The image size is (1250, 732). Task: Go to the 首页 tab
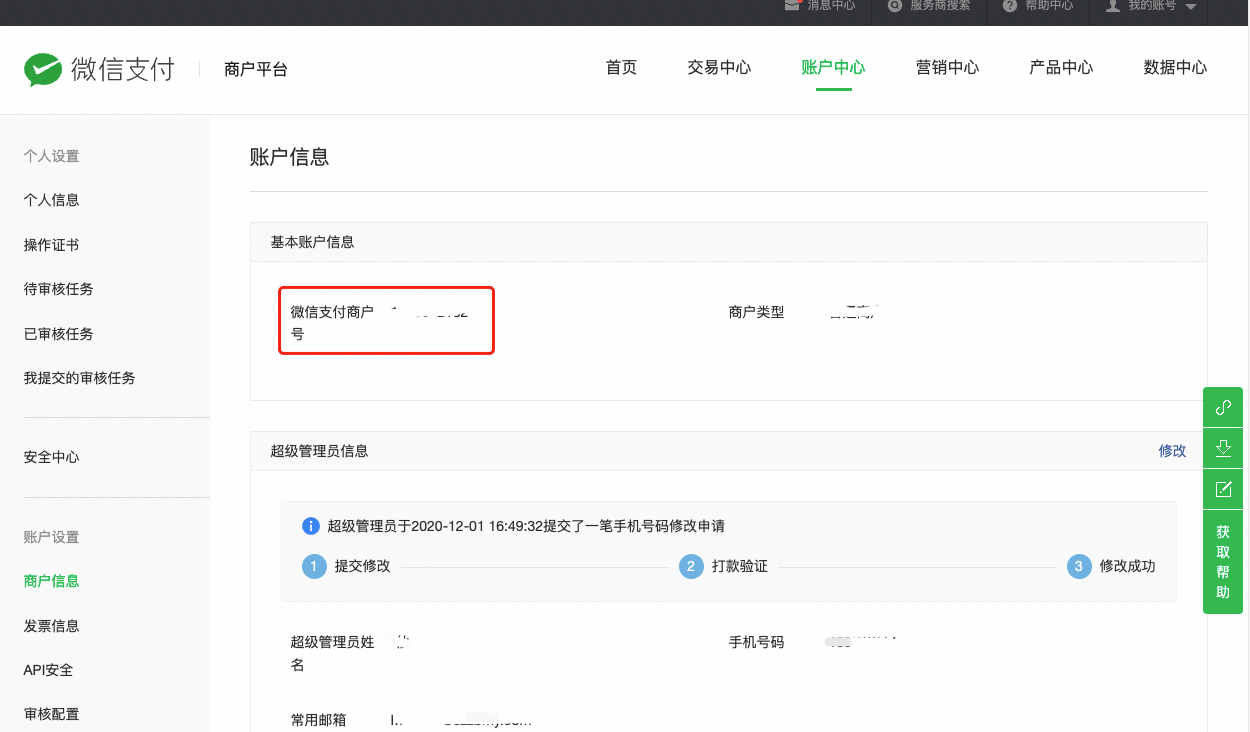pos(621,68)
